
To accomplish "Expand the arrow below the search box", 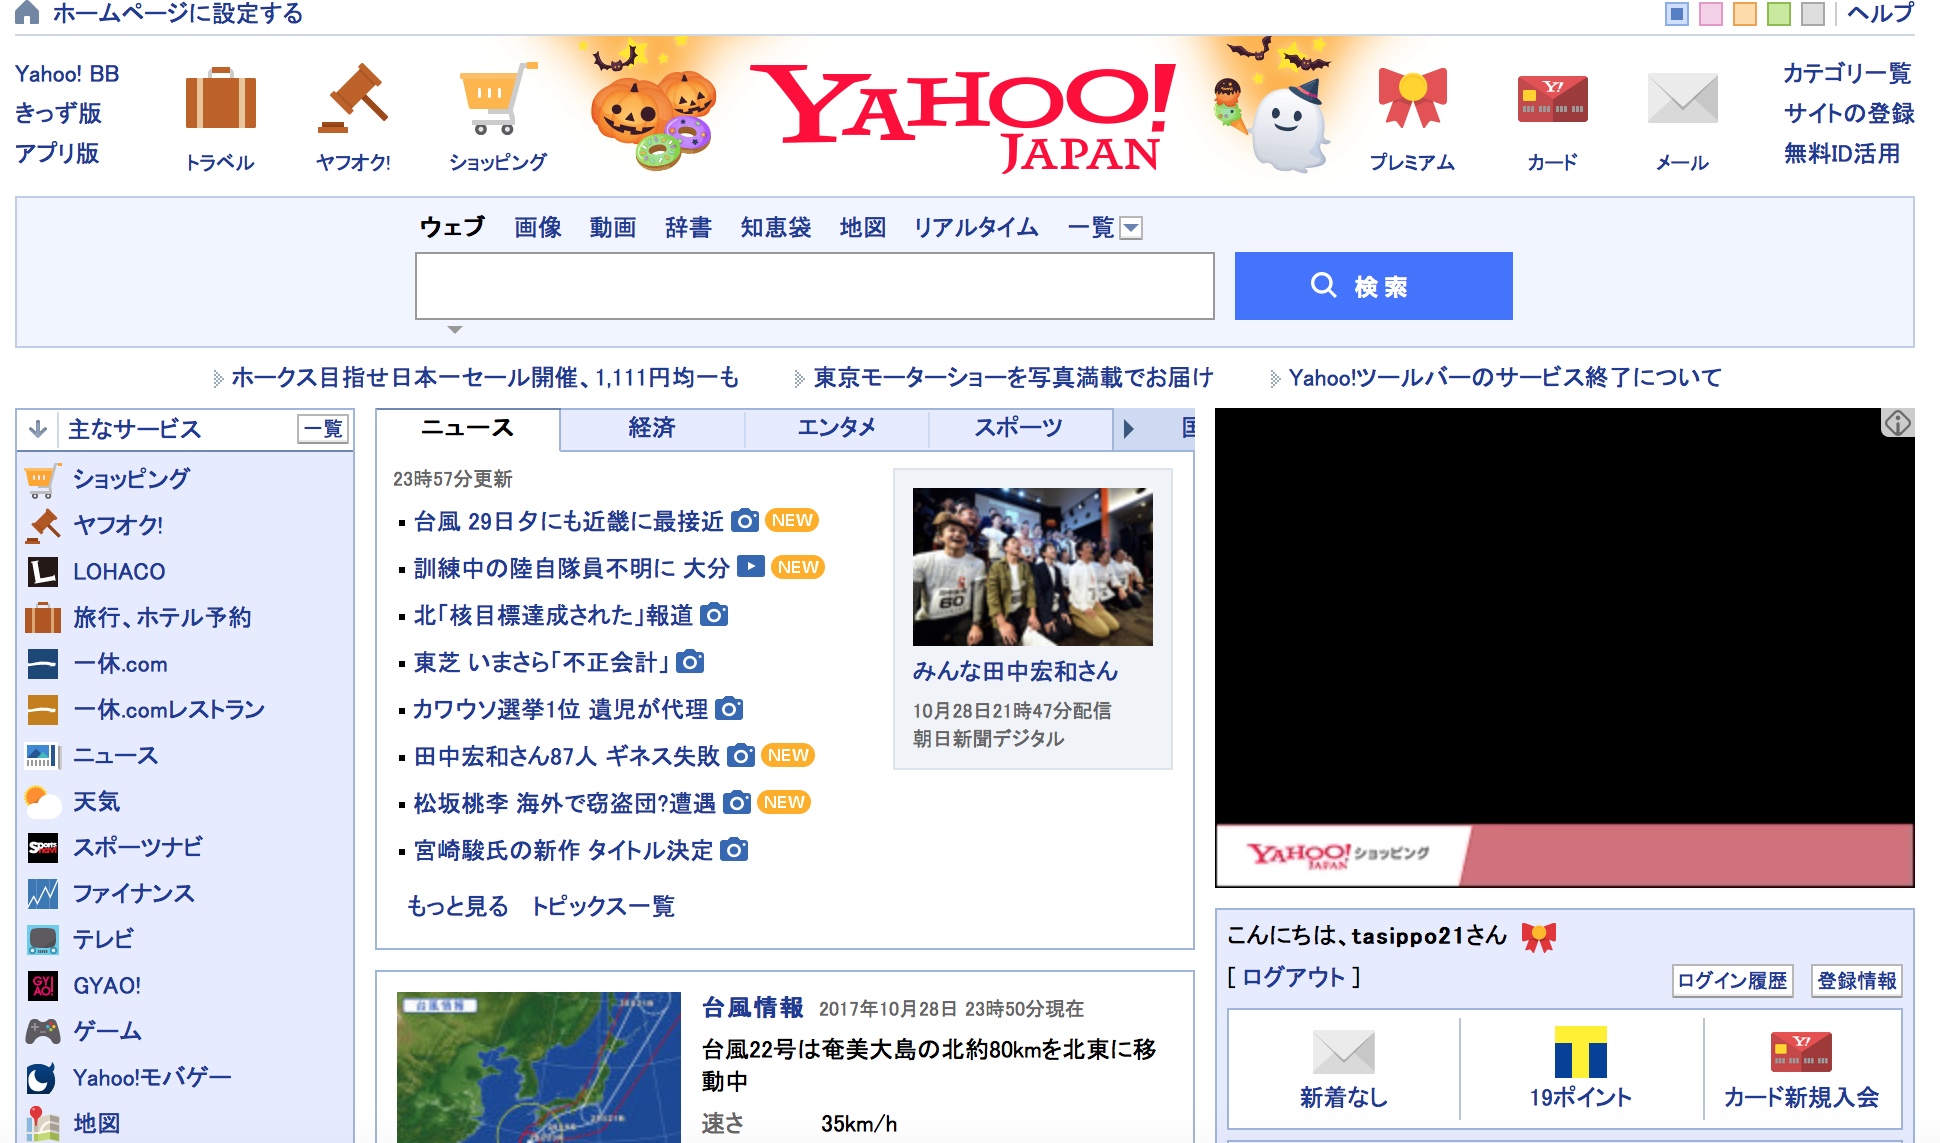I will (x=455, y=329).
